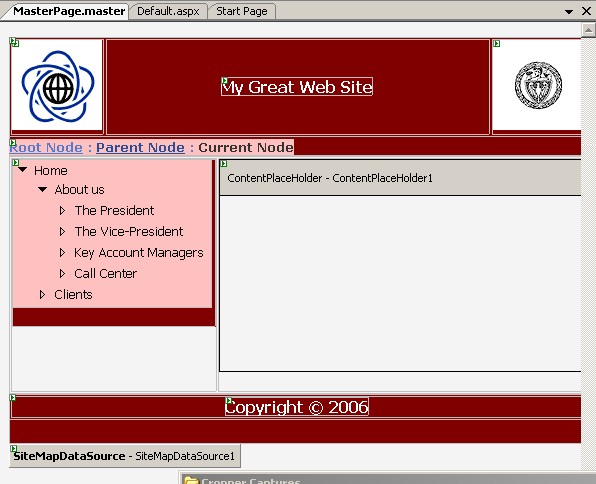Expand The President node

62,210
